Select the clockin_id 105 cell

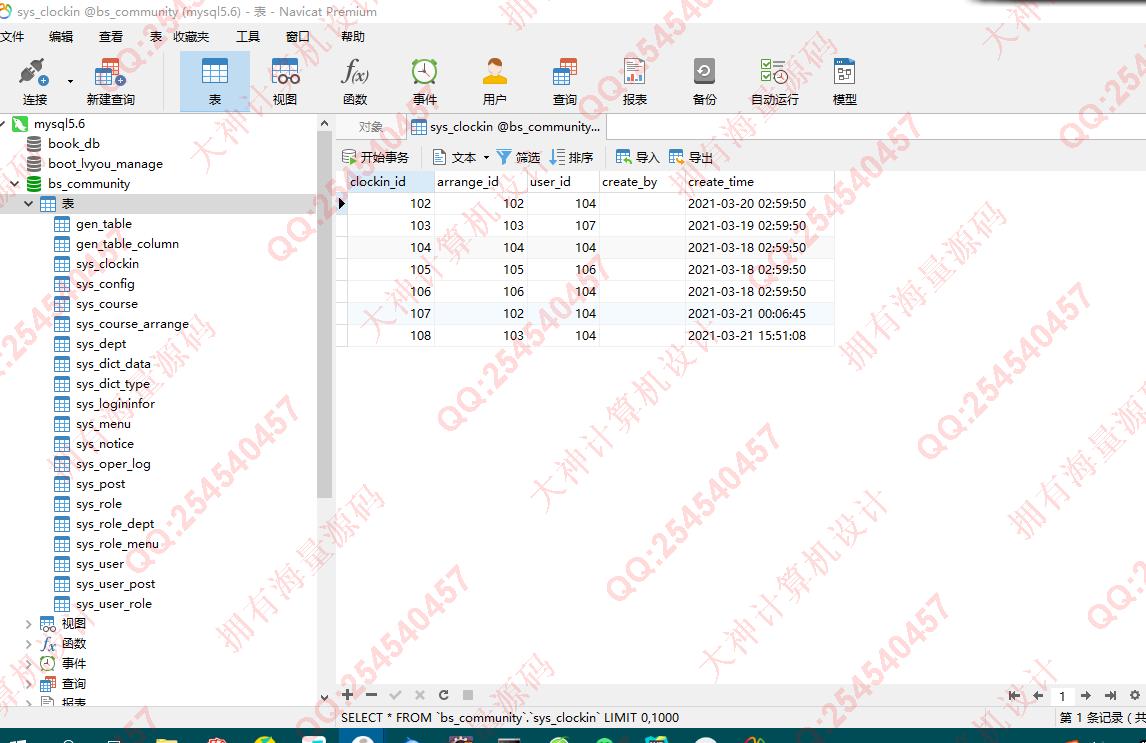390,270
